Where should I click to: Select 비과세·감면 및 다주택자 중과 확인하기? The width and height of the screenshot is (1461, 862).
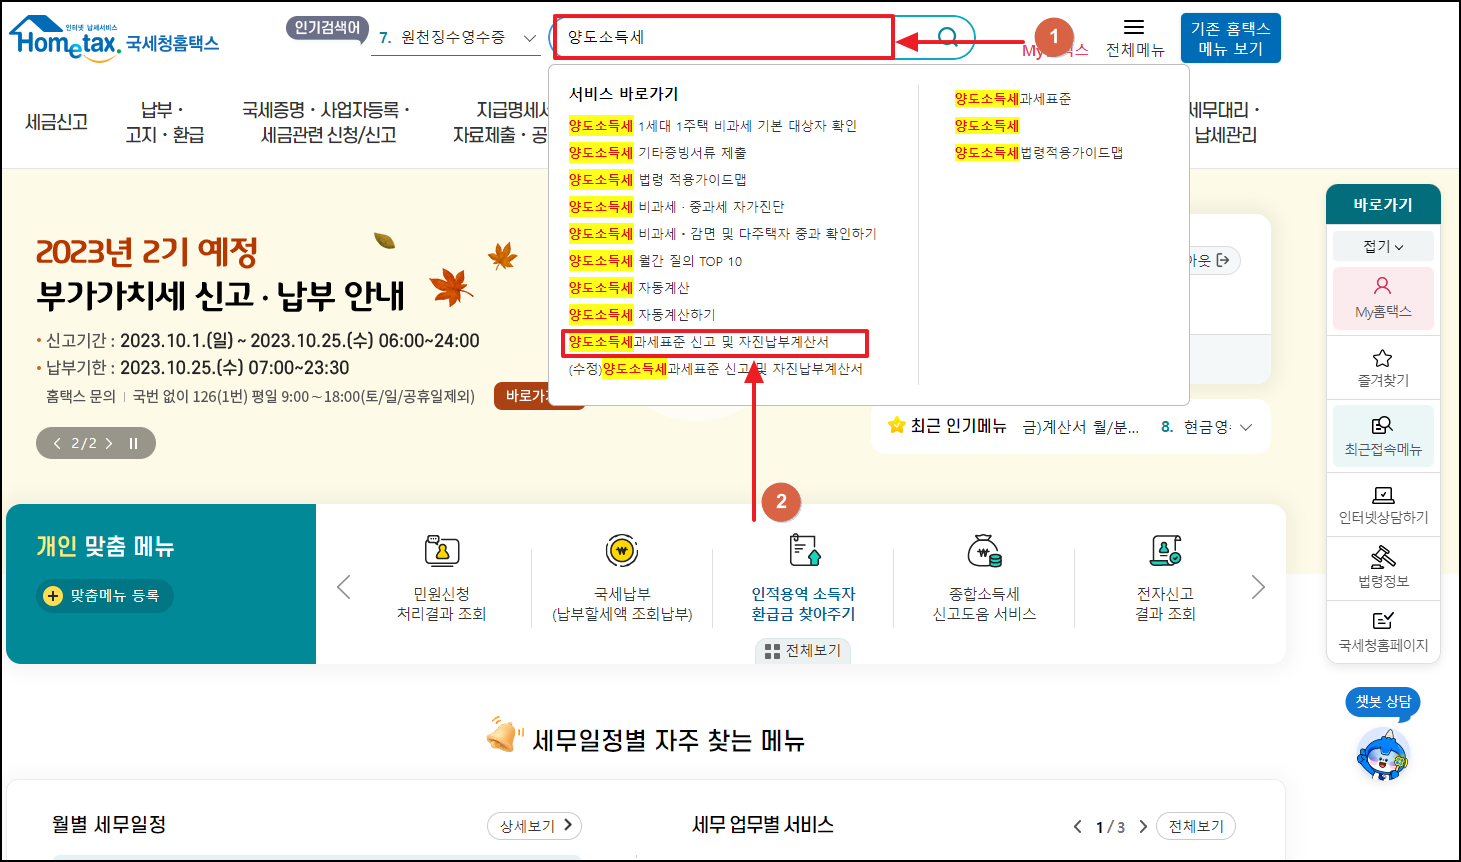[723, 234]
